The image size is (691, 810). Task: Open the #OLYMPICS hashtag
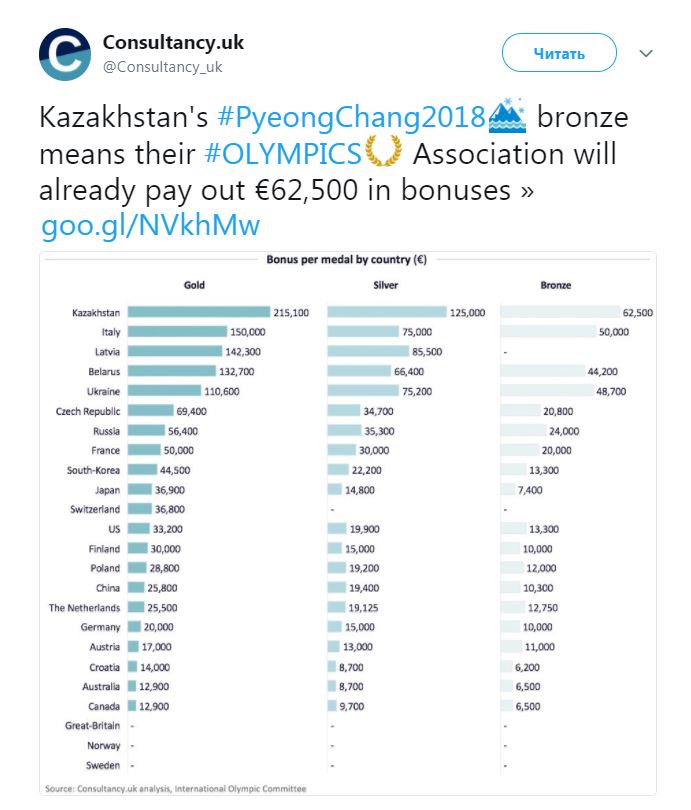(x=286, y=155)
